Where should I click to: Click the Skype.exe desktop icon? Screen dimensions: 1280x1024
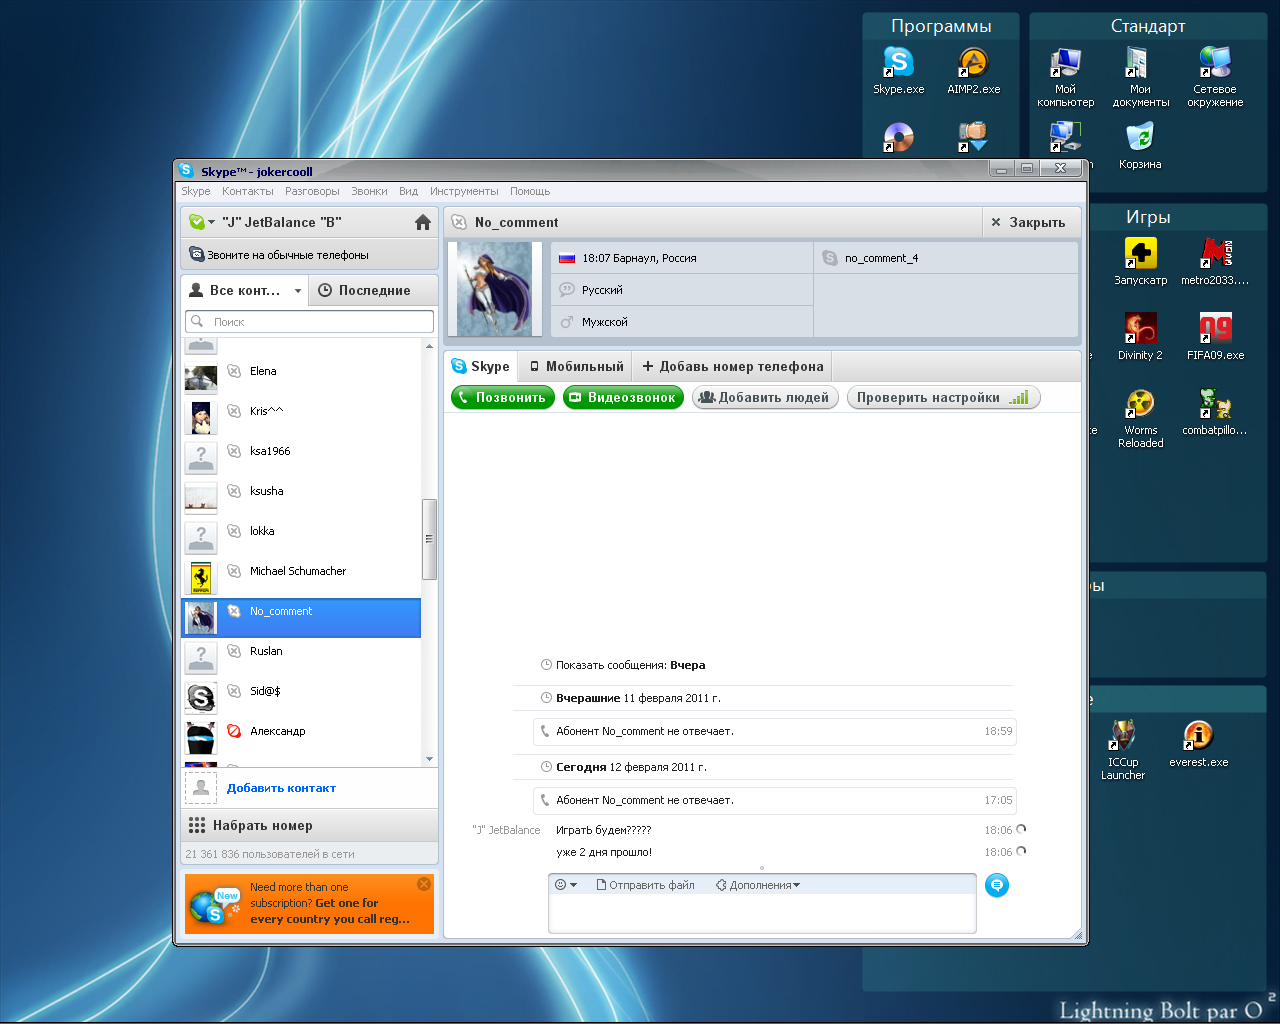tap(898, 70)
